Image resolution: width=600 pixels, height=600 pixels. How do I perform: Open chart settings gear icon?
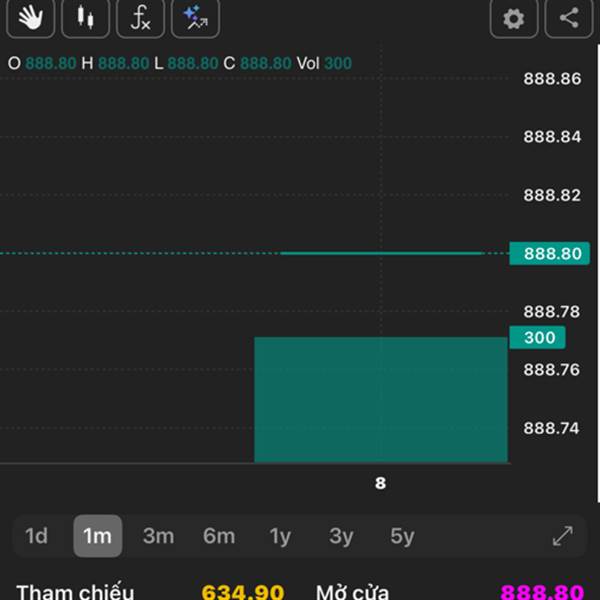[514, 18]
